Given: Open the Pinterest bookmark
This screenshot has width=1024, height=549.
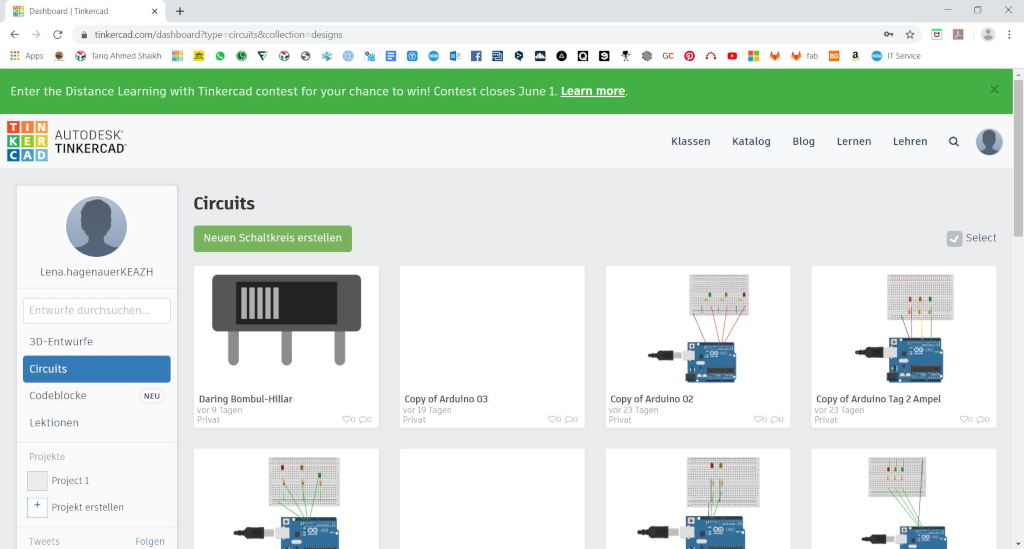Looking at the screenshot, I should point(690,56).
